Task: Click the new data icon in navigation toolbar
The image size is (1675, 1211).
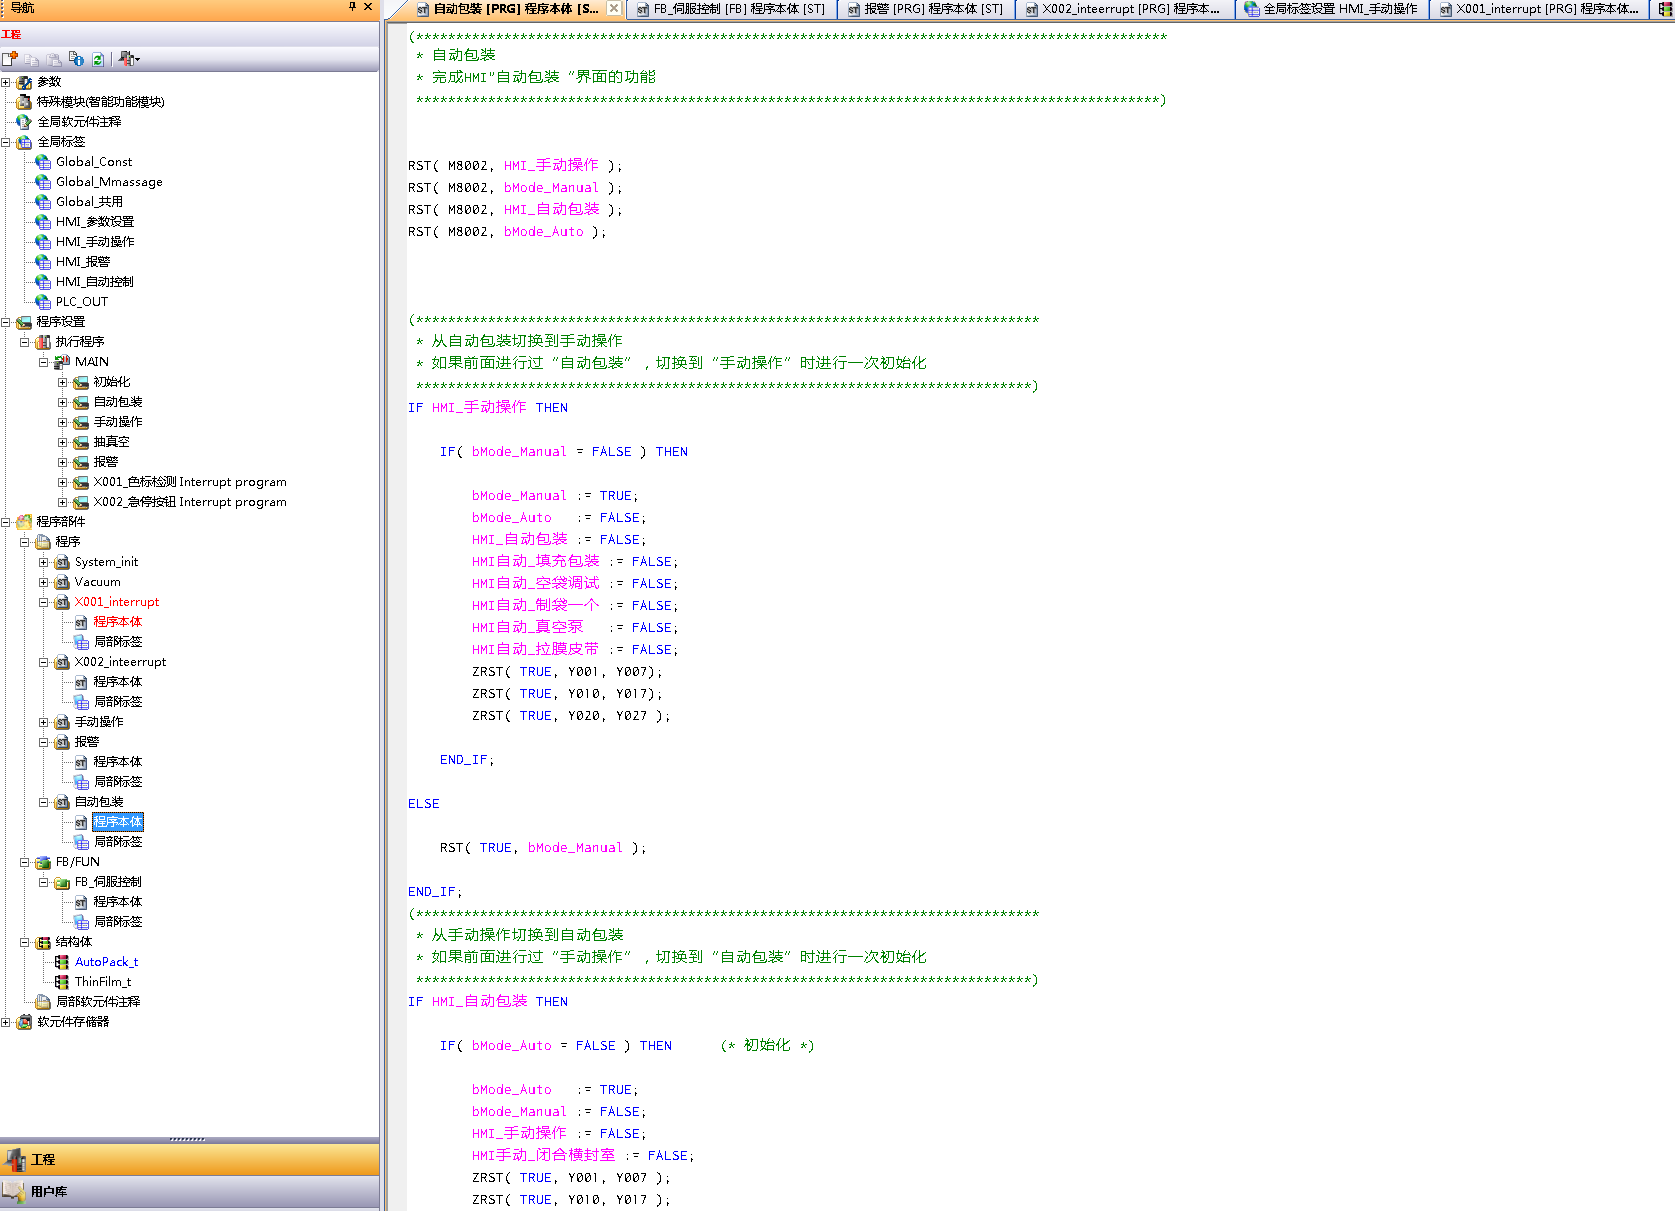Action: pos(10,59)
